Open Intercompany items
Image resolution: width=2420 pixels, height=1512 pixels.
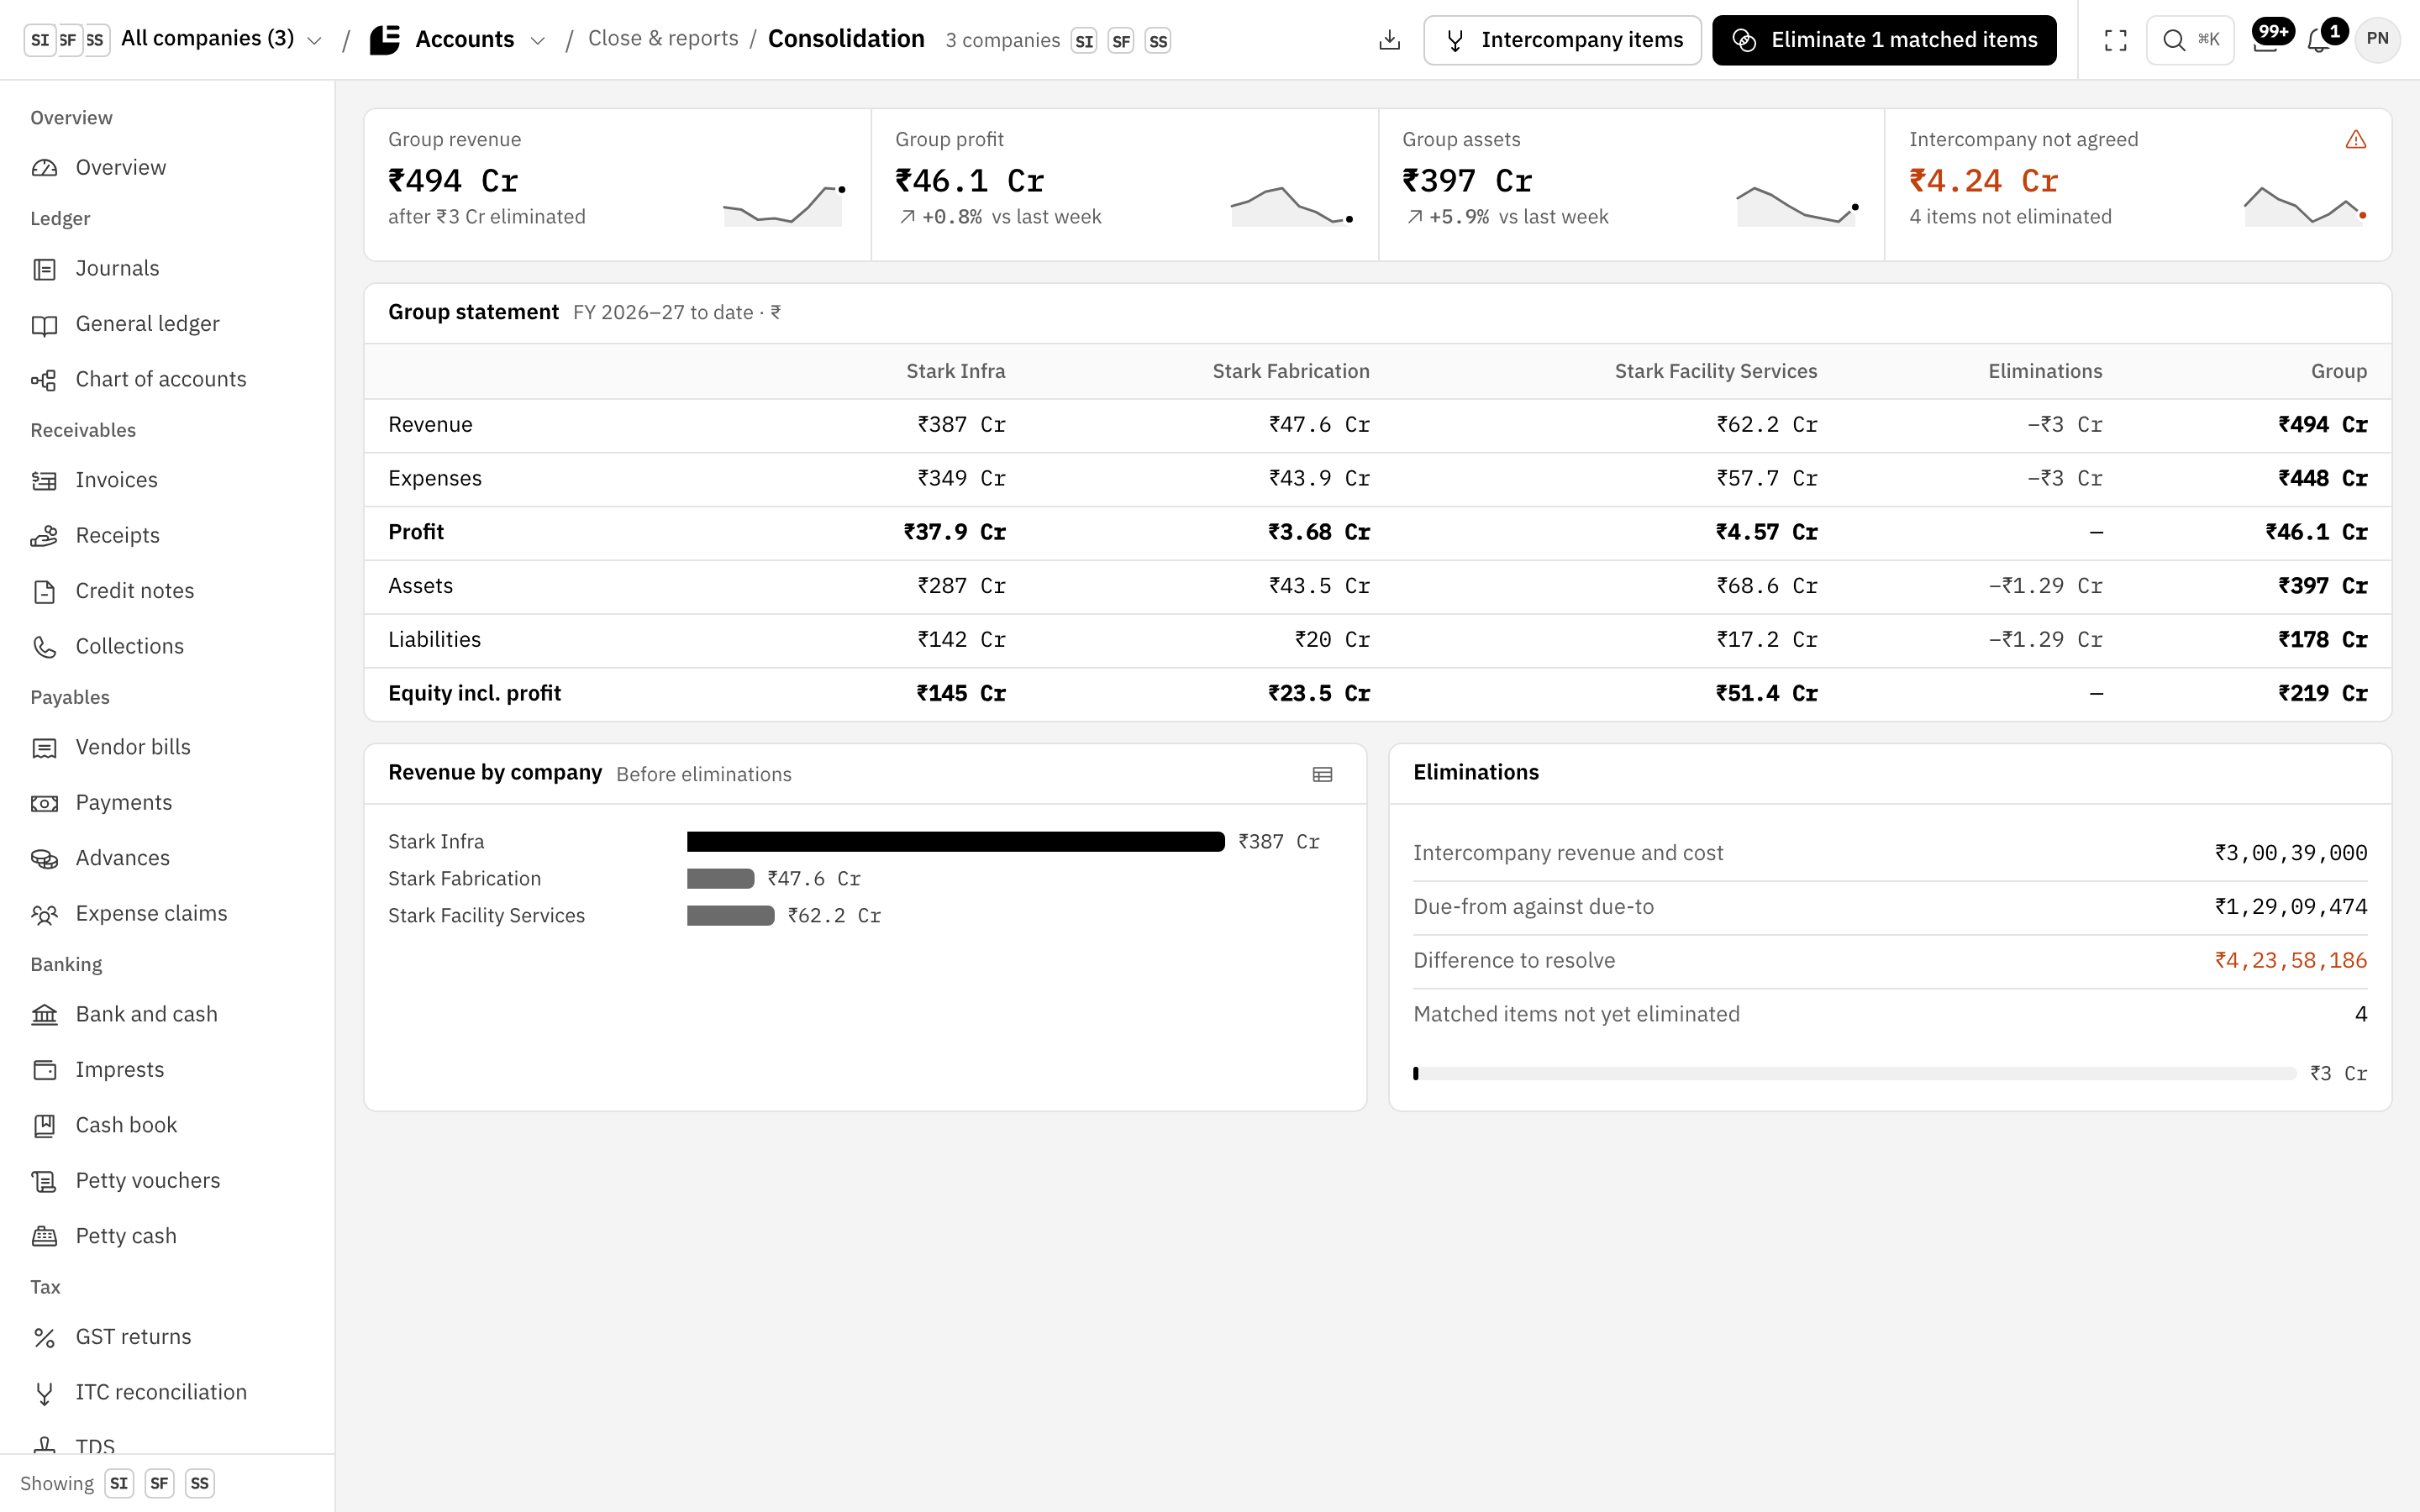pos(1562,40)
